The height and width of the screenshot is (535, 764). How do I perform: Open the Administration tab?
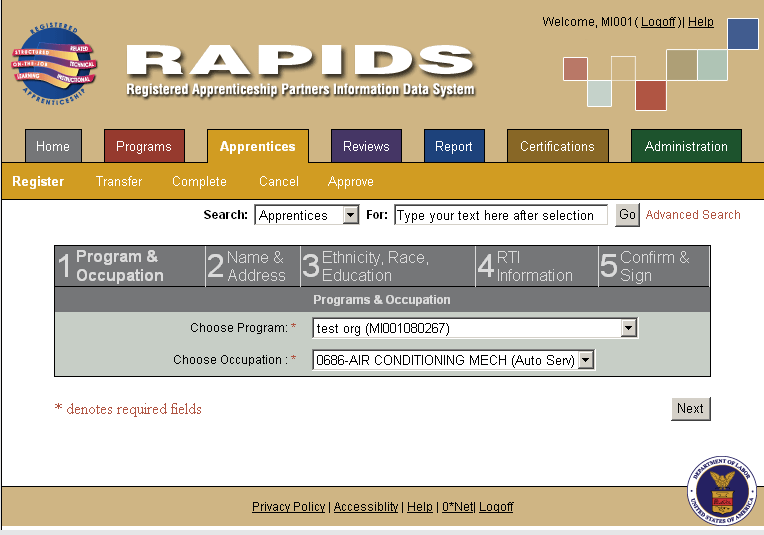tap(686, 146)
